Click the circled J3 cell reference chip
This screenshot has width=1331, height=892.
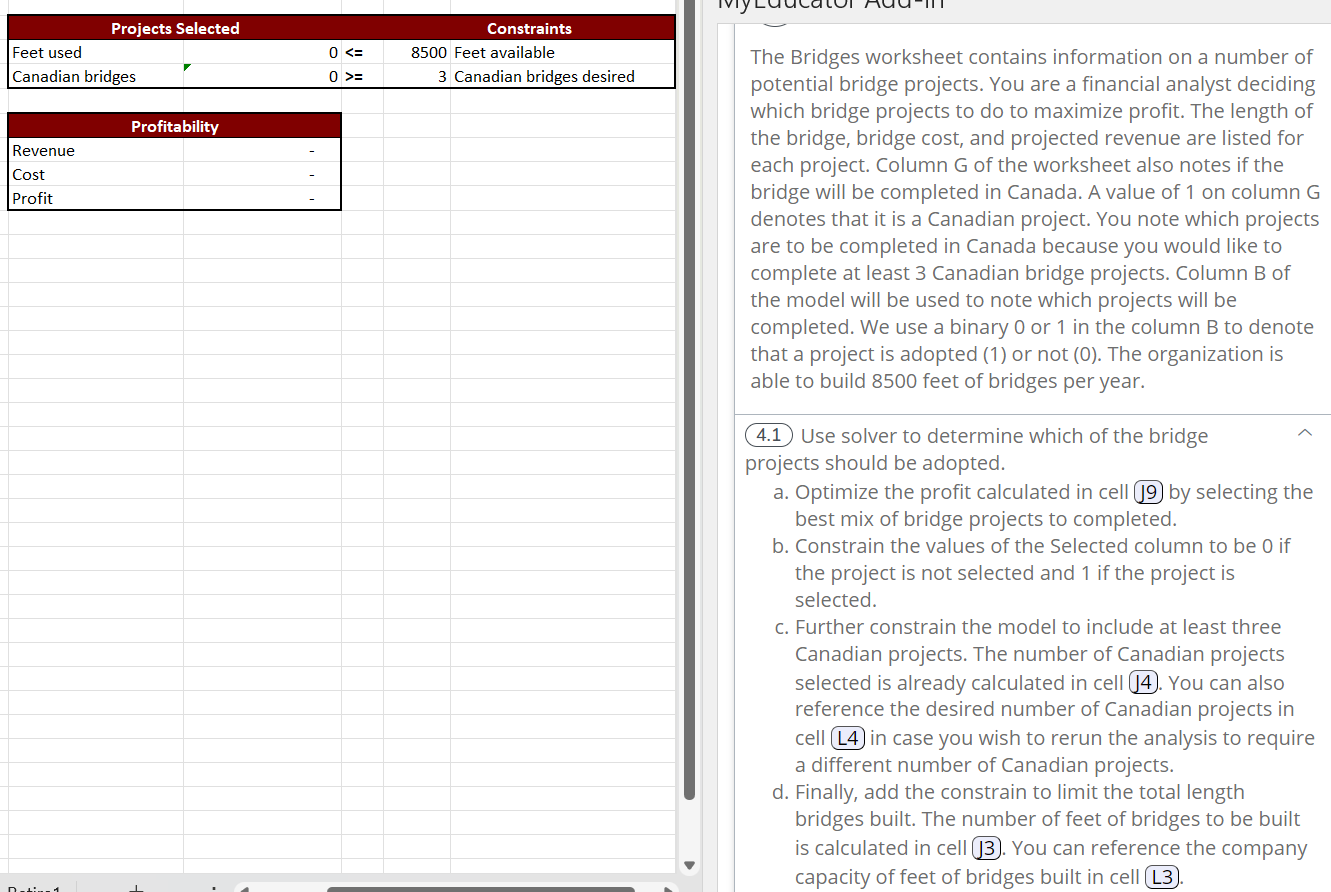986,847
